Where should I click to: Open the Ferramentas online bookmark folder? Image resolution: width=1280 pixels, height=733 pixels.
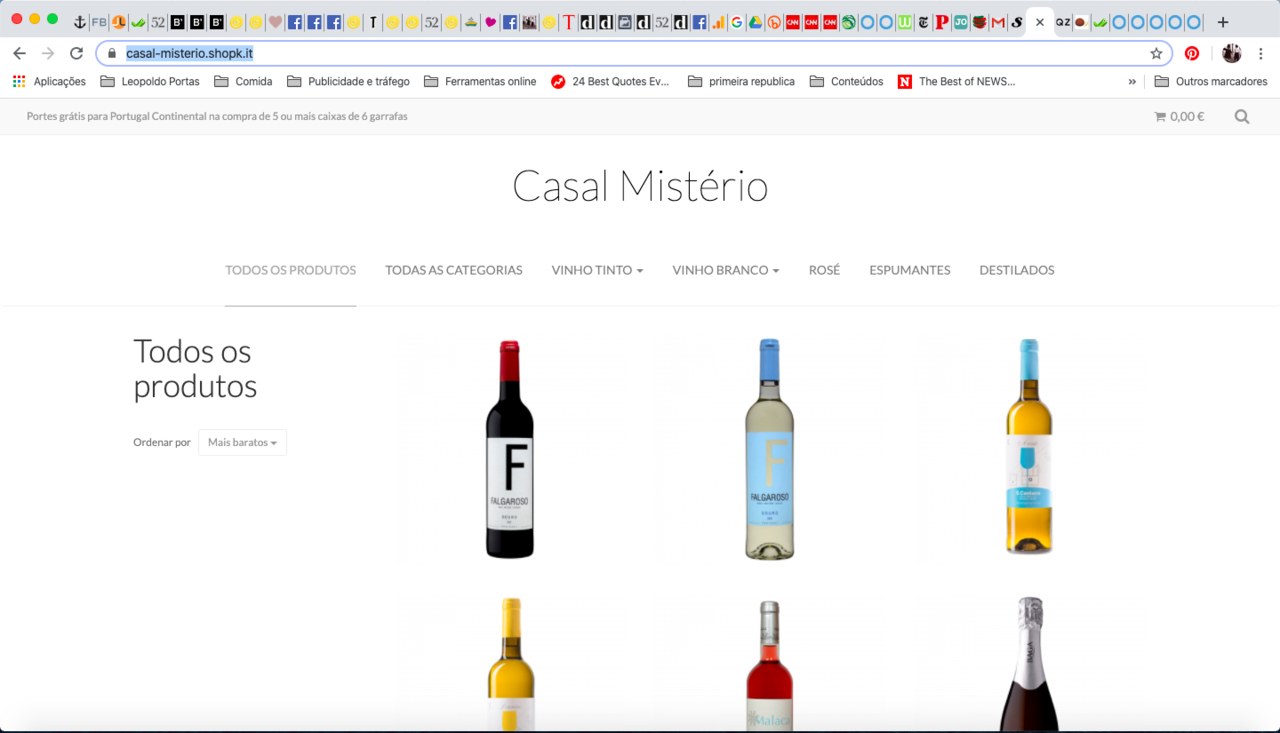(x=480, y=82)
